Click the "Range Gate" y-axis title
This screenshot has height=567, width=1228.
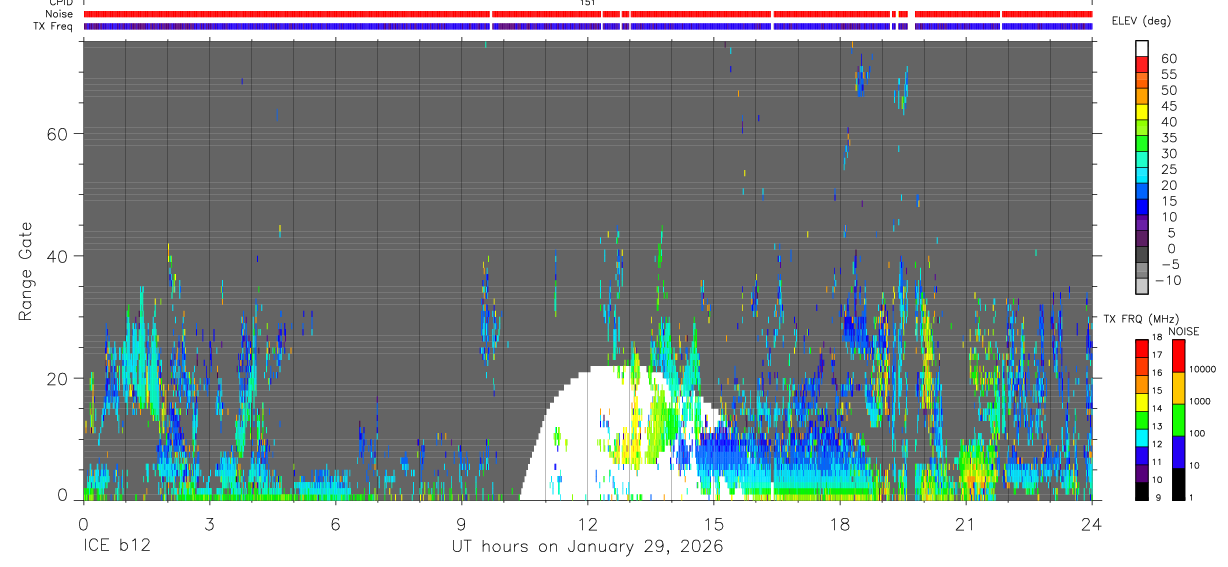click(24, 272)
